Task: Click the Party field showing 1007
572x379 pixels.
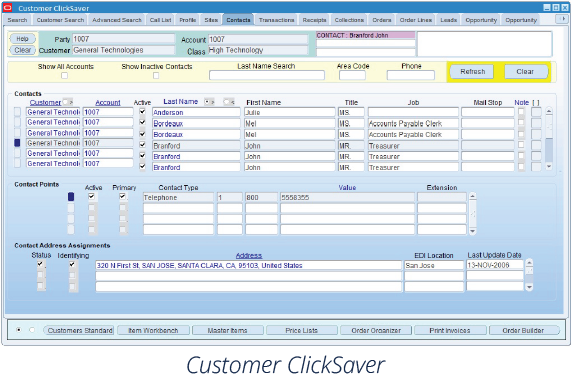Action: click(124, 39)
